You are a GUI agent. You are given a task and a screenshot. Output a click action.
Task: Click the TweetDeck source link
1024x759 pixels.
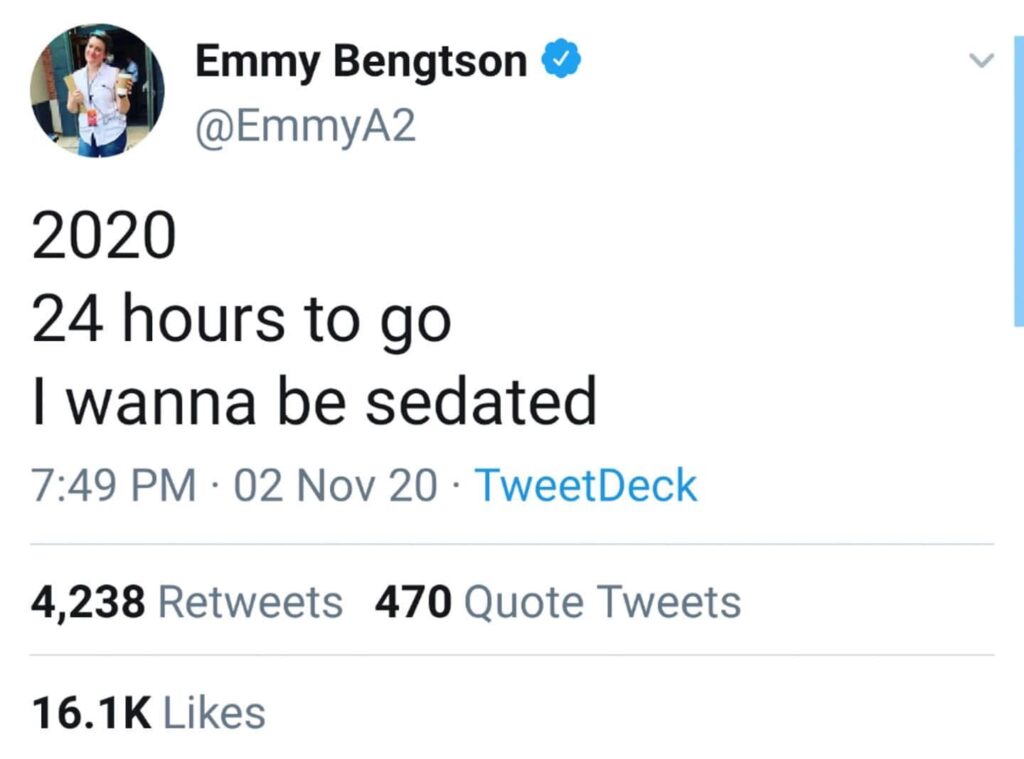tap(585, 486)
